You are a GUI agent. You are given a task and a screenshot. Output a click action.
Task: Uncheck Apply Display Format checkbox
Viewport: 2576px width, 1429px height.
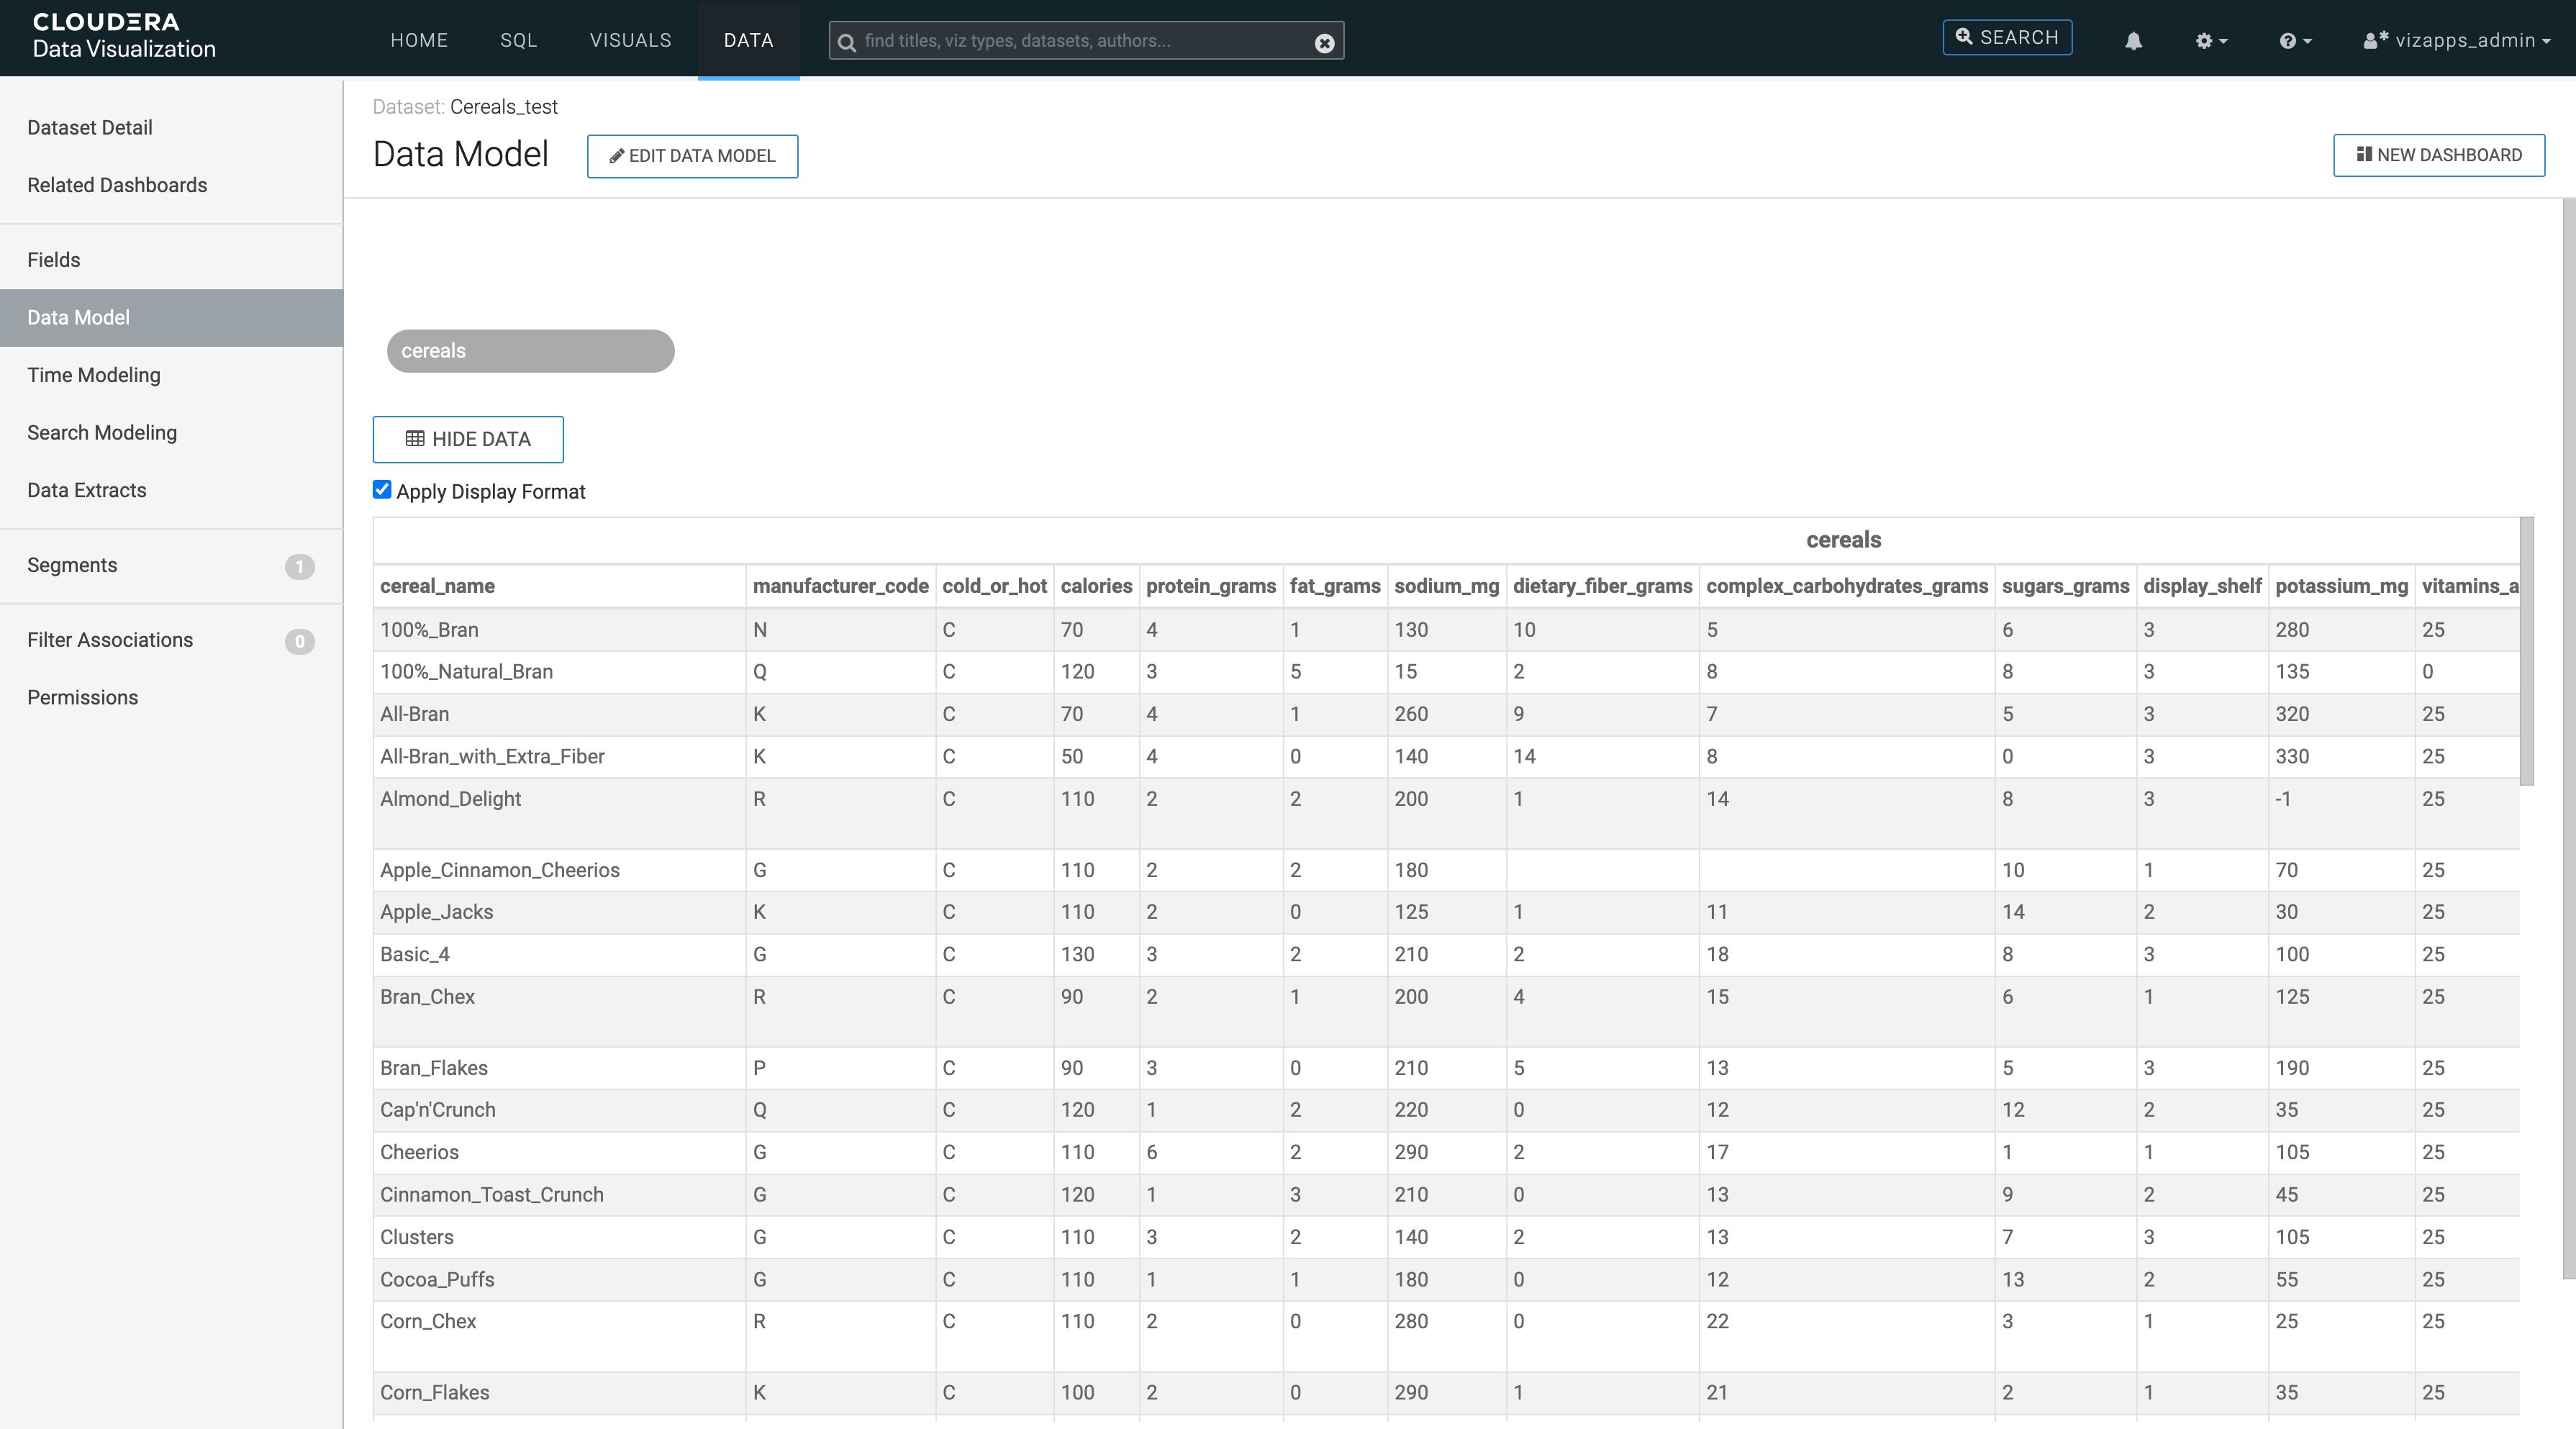tap(382, 490)
